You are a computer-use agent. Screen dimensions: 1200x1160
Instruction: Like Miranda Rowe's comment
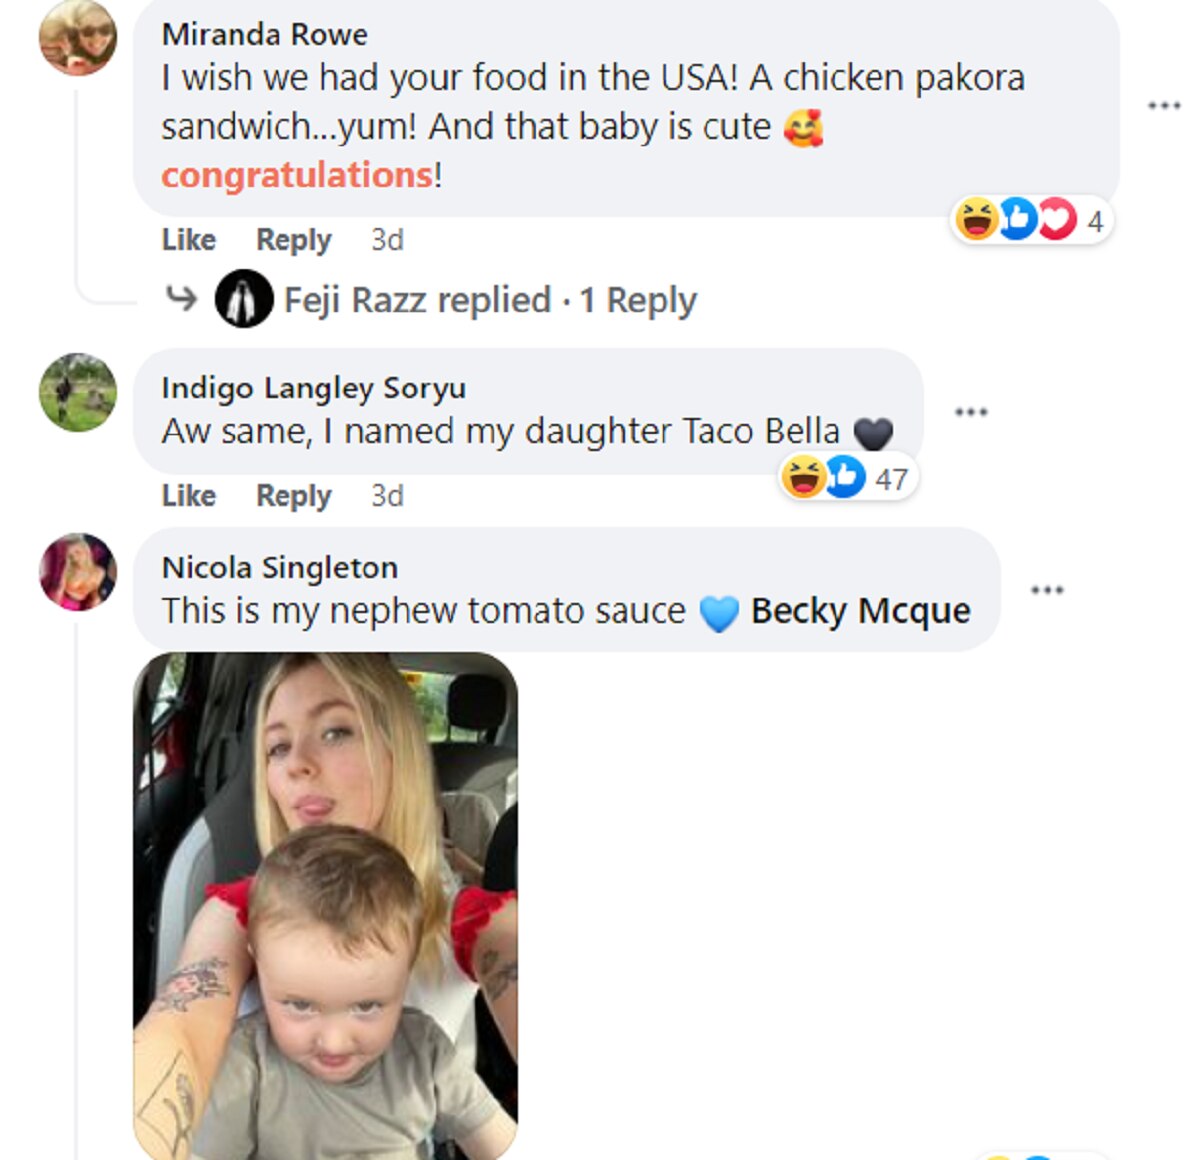pyautogui.click(x=188, y=240)
